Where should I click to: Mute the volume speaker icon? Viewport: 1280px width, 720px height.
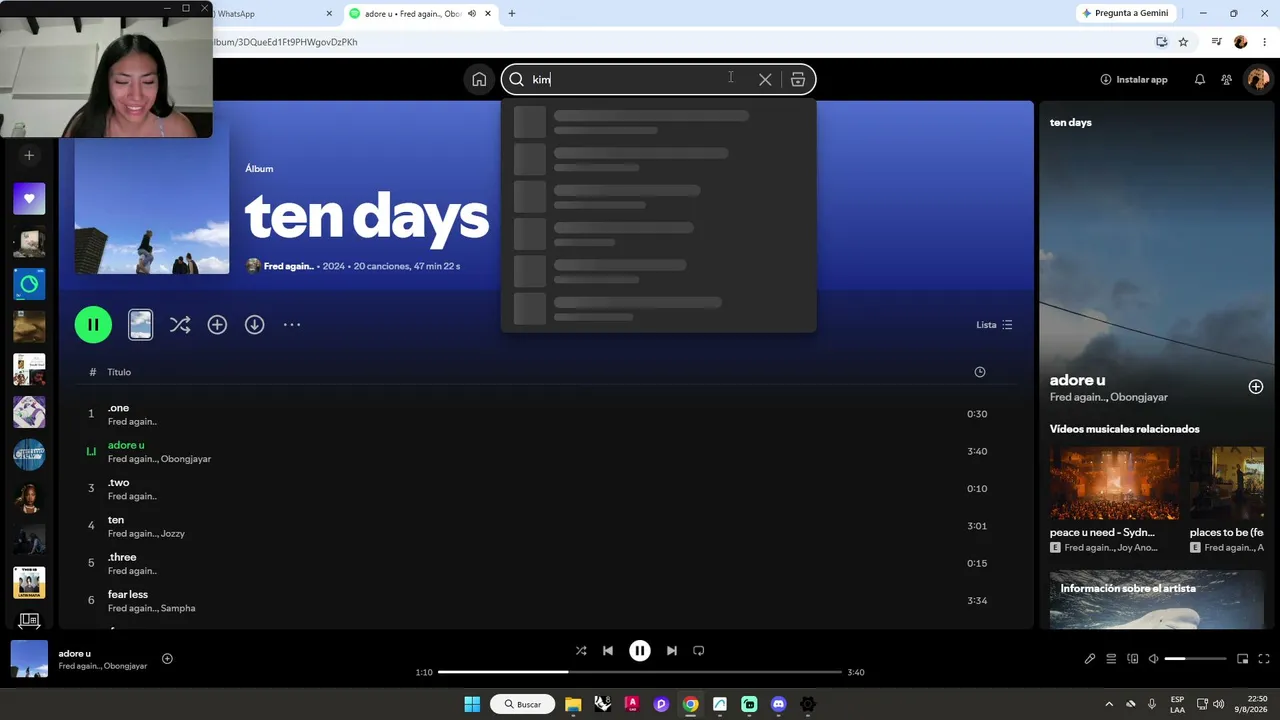pos(1153,659)
